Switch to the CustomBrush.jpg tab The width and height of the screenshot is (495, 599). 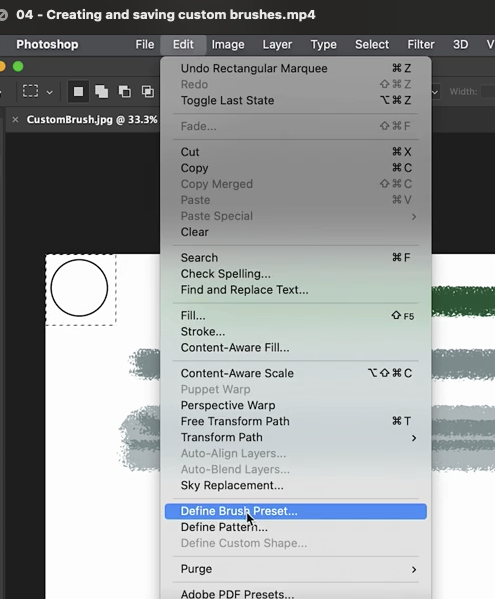point(92,120)
